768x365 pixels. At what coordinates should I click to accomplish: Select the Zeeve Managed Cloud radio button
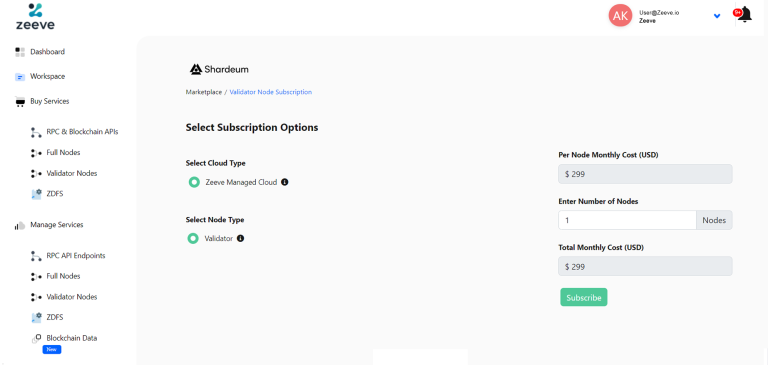tap(194, 182)
